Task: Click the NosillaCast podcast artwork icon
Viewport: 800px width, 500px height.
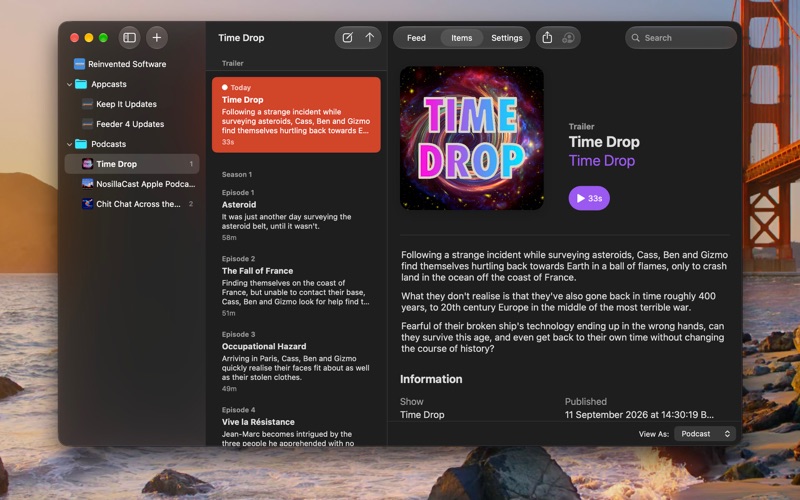Action: 87,184
